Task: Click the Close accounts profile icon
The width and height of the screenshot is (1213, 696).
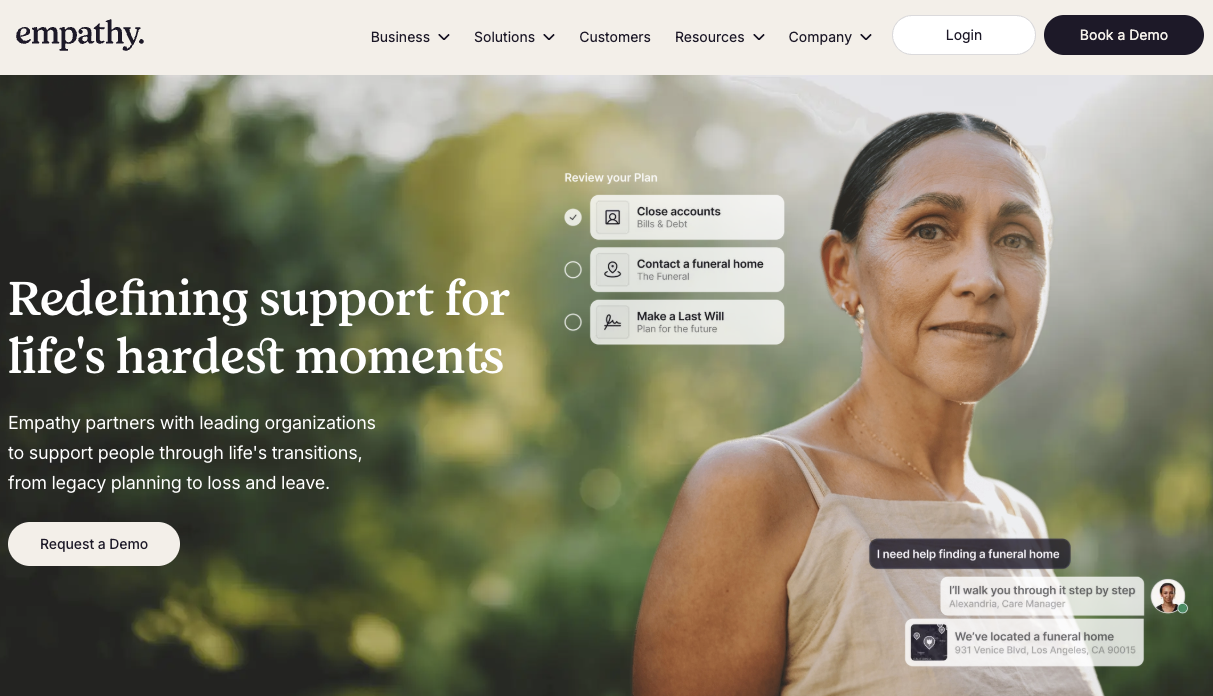Action: point(613,217)
